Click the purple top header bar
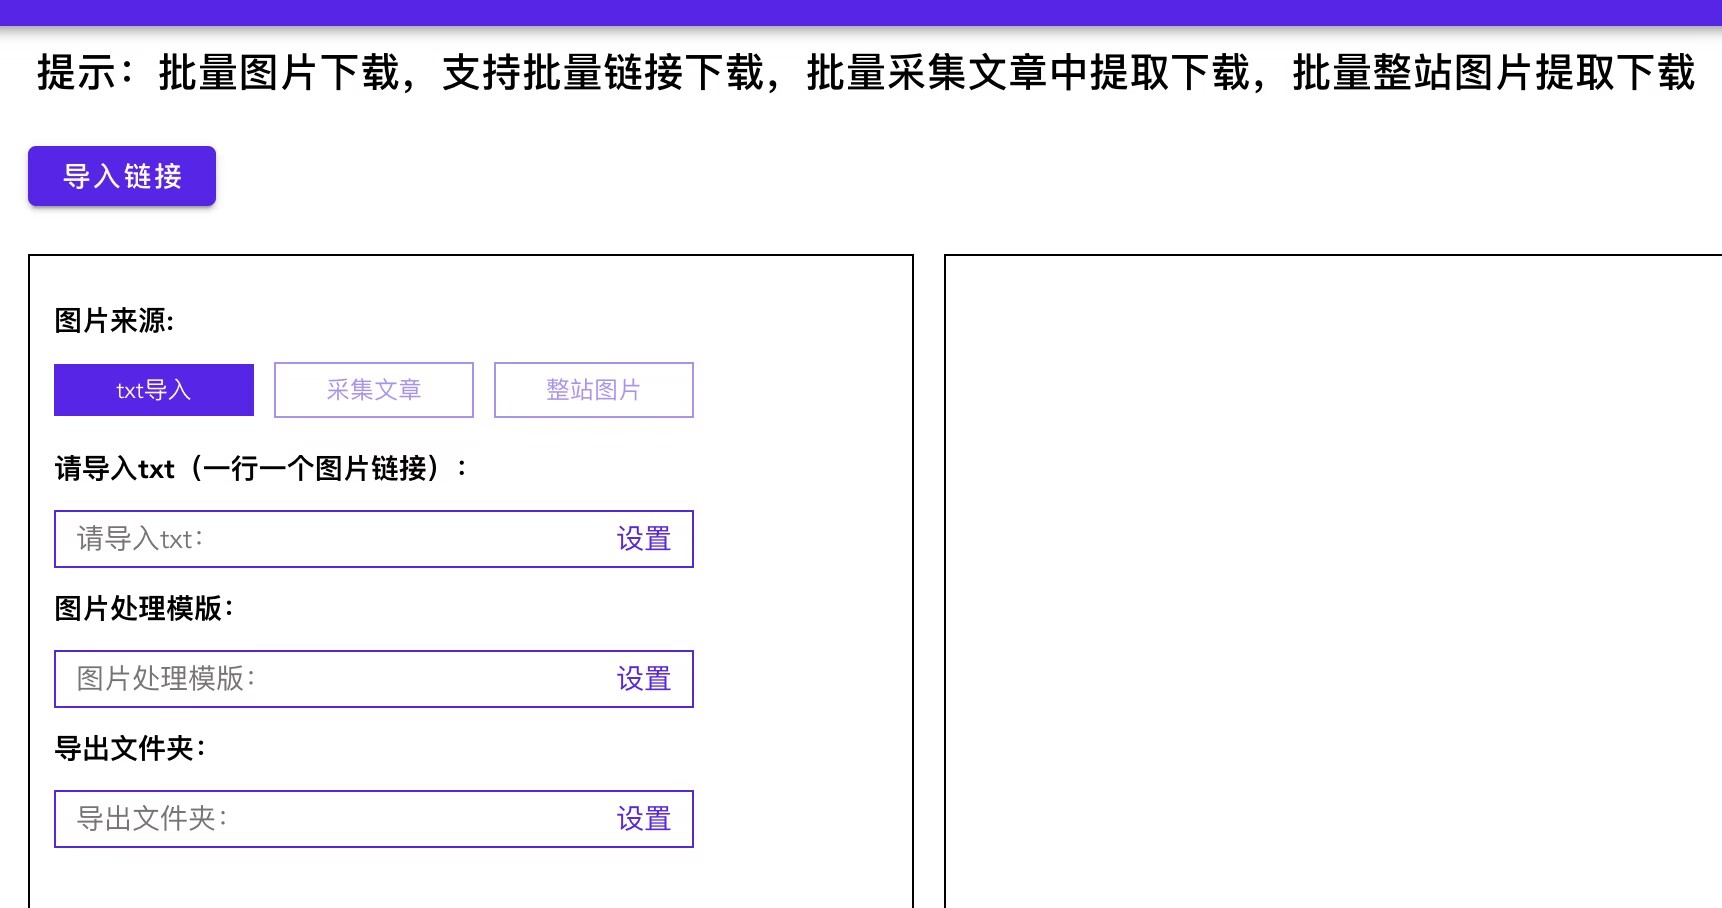Image resolution: width=1722 pixels, height=908 pixels. [861, 12]
